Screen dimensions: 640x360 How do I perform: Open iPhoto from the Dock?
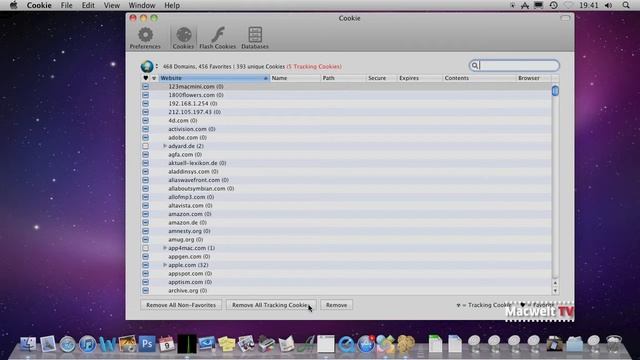(127, 344)
